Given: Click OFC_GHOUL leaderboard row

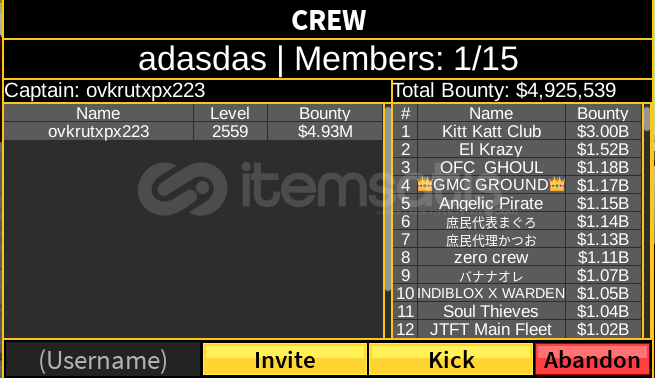Looking at the screenshot, I should click(x=517, y=167).
